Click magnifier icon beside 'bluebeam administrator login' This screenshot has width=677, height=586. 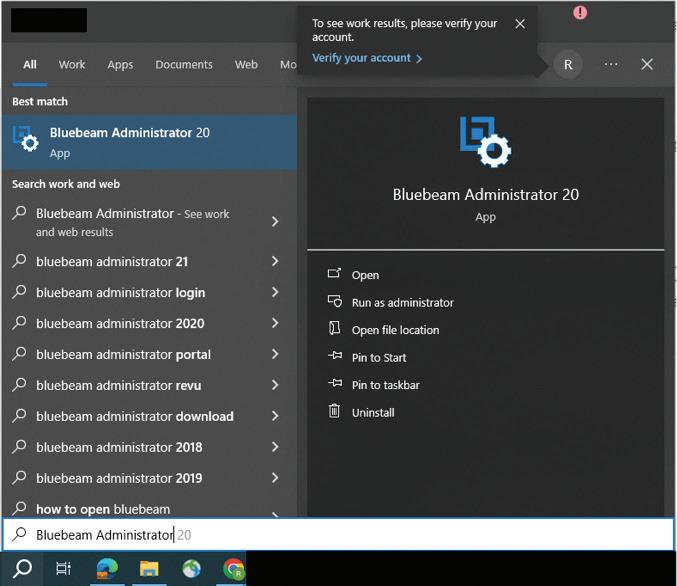[19, 292]
